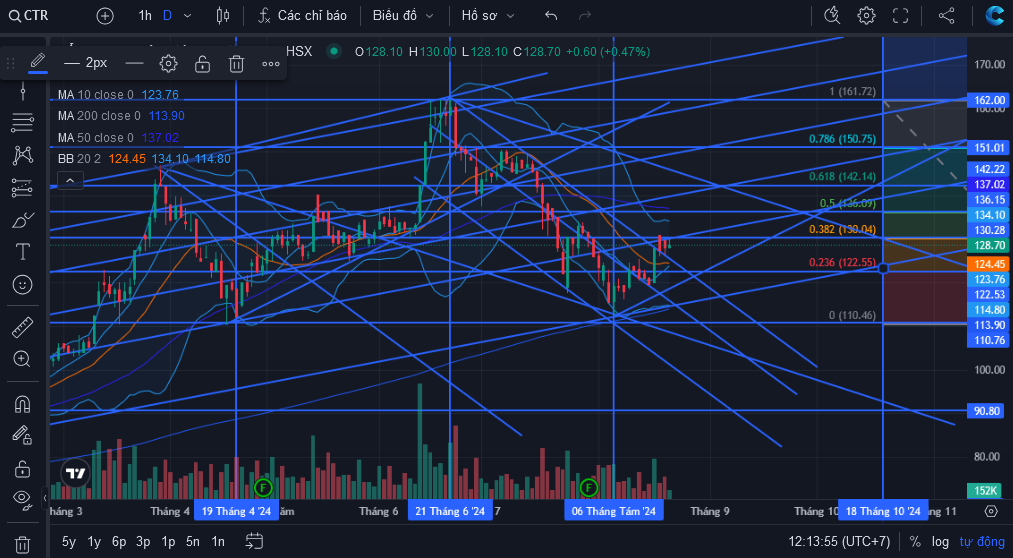The height and width of the screenshot is (558, 1013).
Task: Toggle log scale button
Action: 940,541
